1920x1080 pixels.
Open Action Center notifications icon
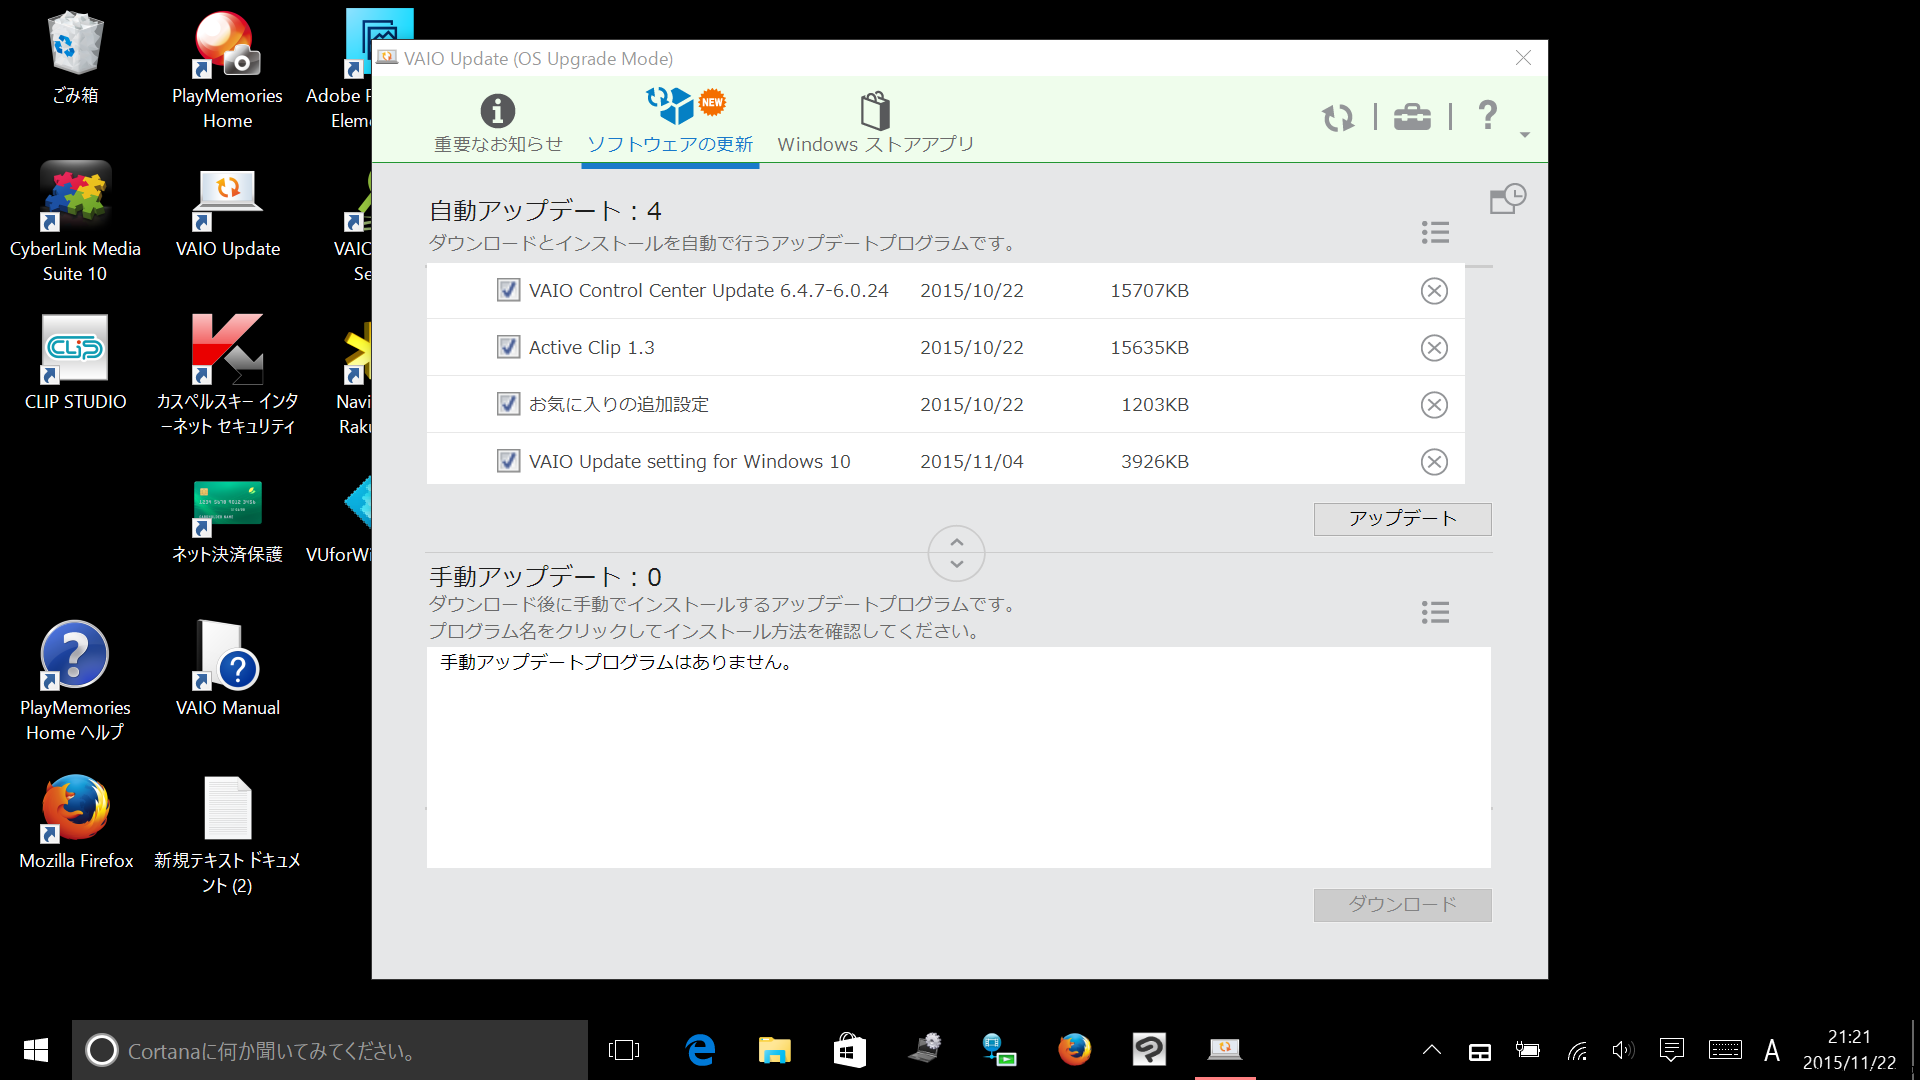pyautogui.click(x=1671, y=1050)
